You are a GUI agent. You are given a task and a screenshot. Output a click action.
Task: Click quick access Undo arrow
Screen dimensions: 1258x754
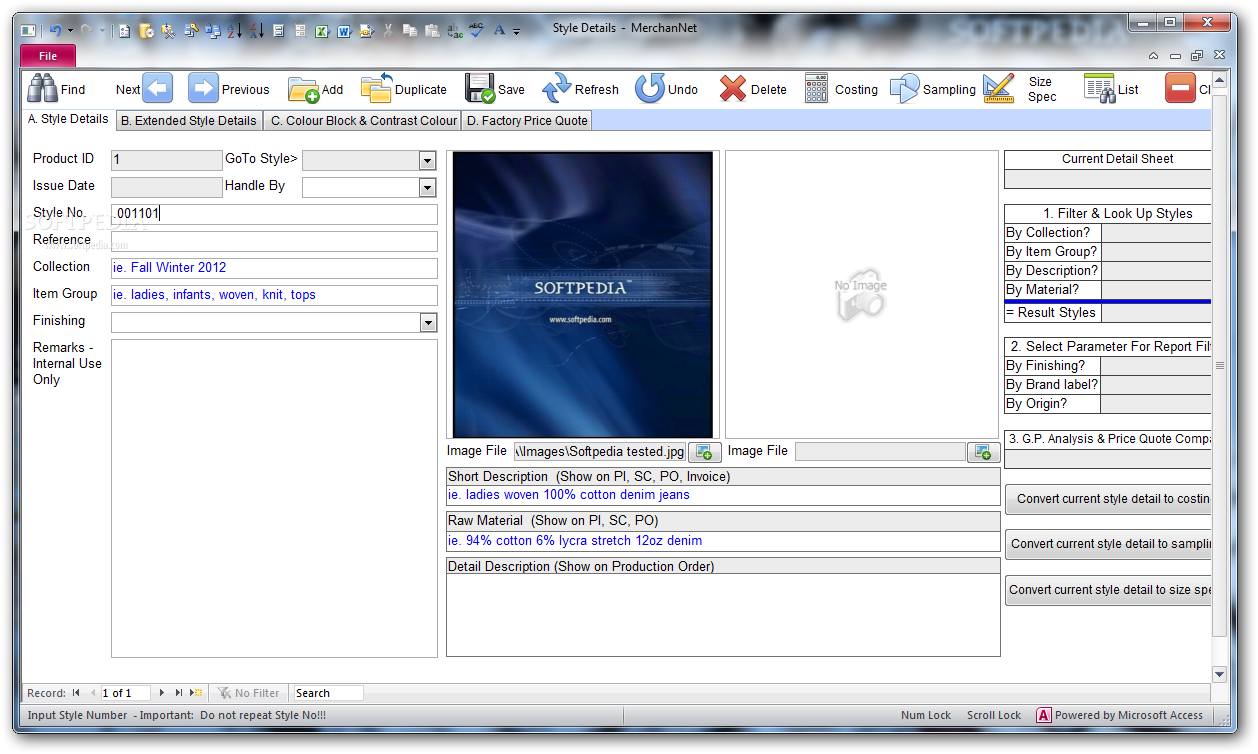(55, 31)
